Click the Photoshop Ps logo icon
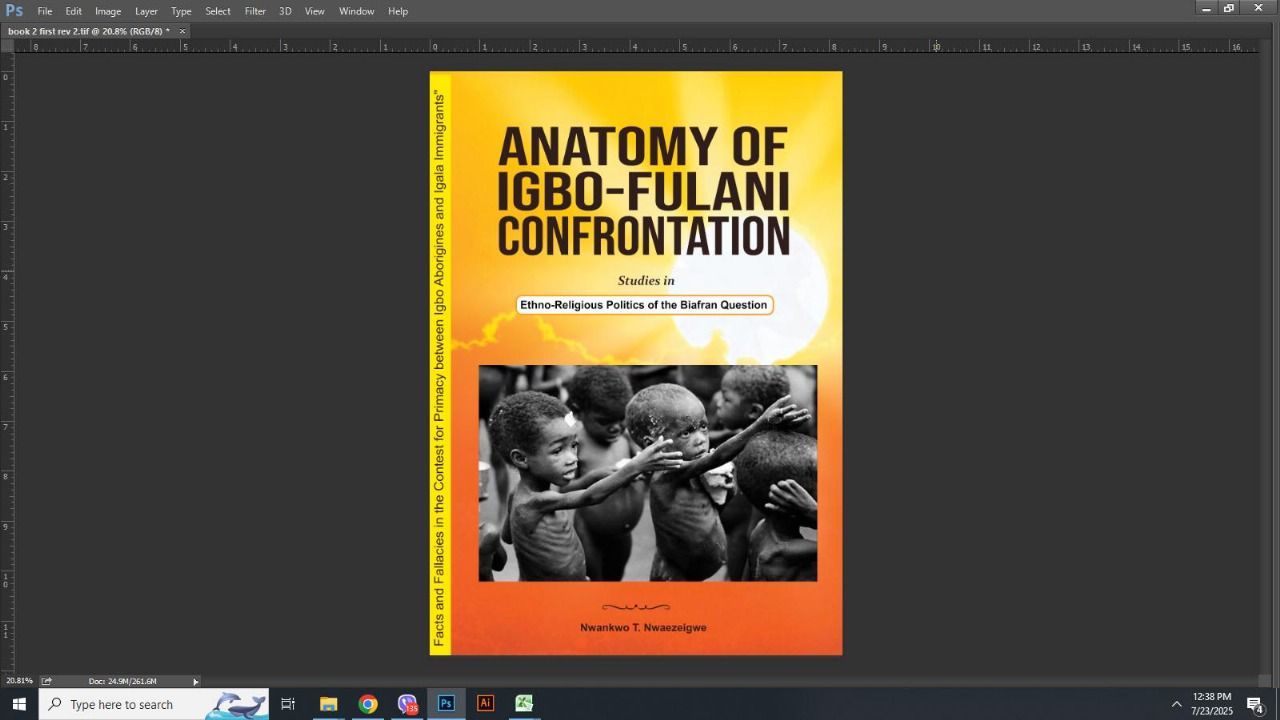The image size is (1280, 720). tap(14, 11)
